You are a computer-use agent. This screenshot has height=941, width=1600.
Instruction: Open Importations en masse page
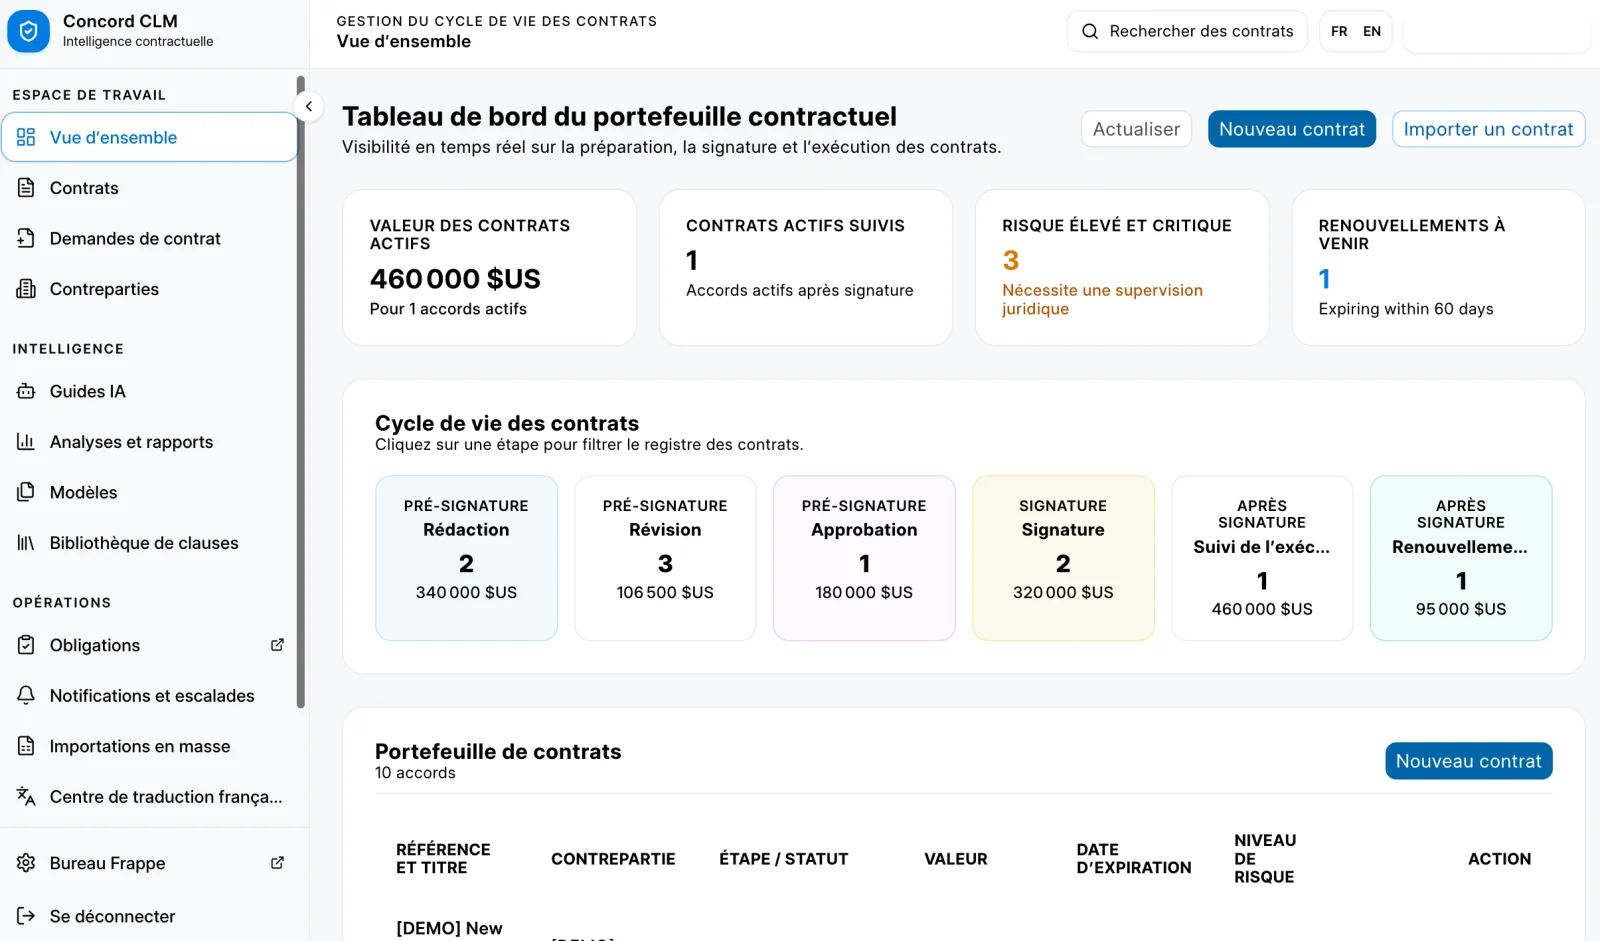point(150,746)
